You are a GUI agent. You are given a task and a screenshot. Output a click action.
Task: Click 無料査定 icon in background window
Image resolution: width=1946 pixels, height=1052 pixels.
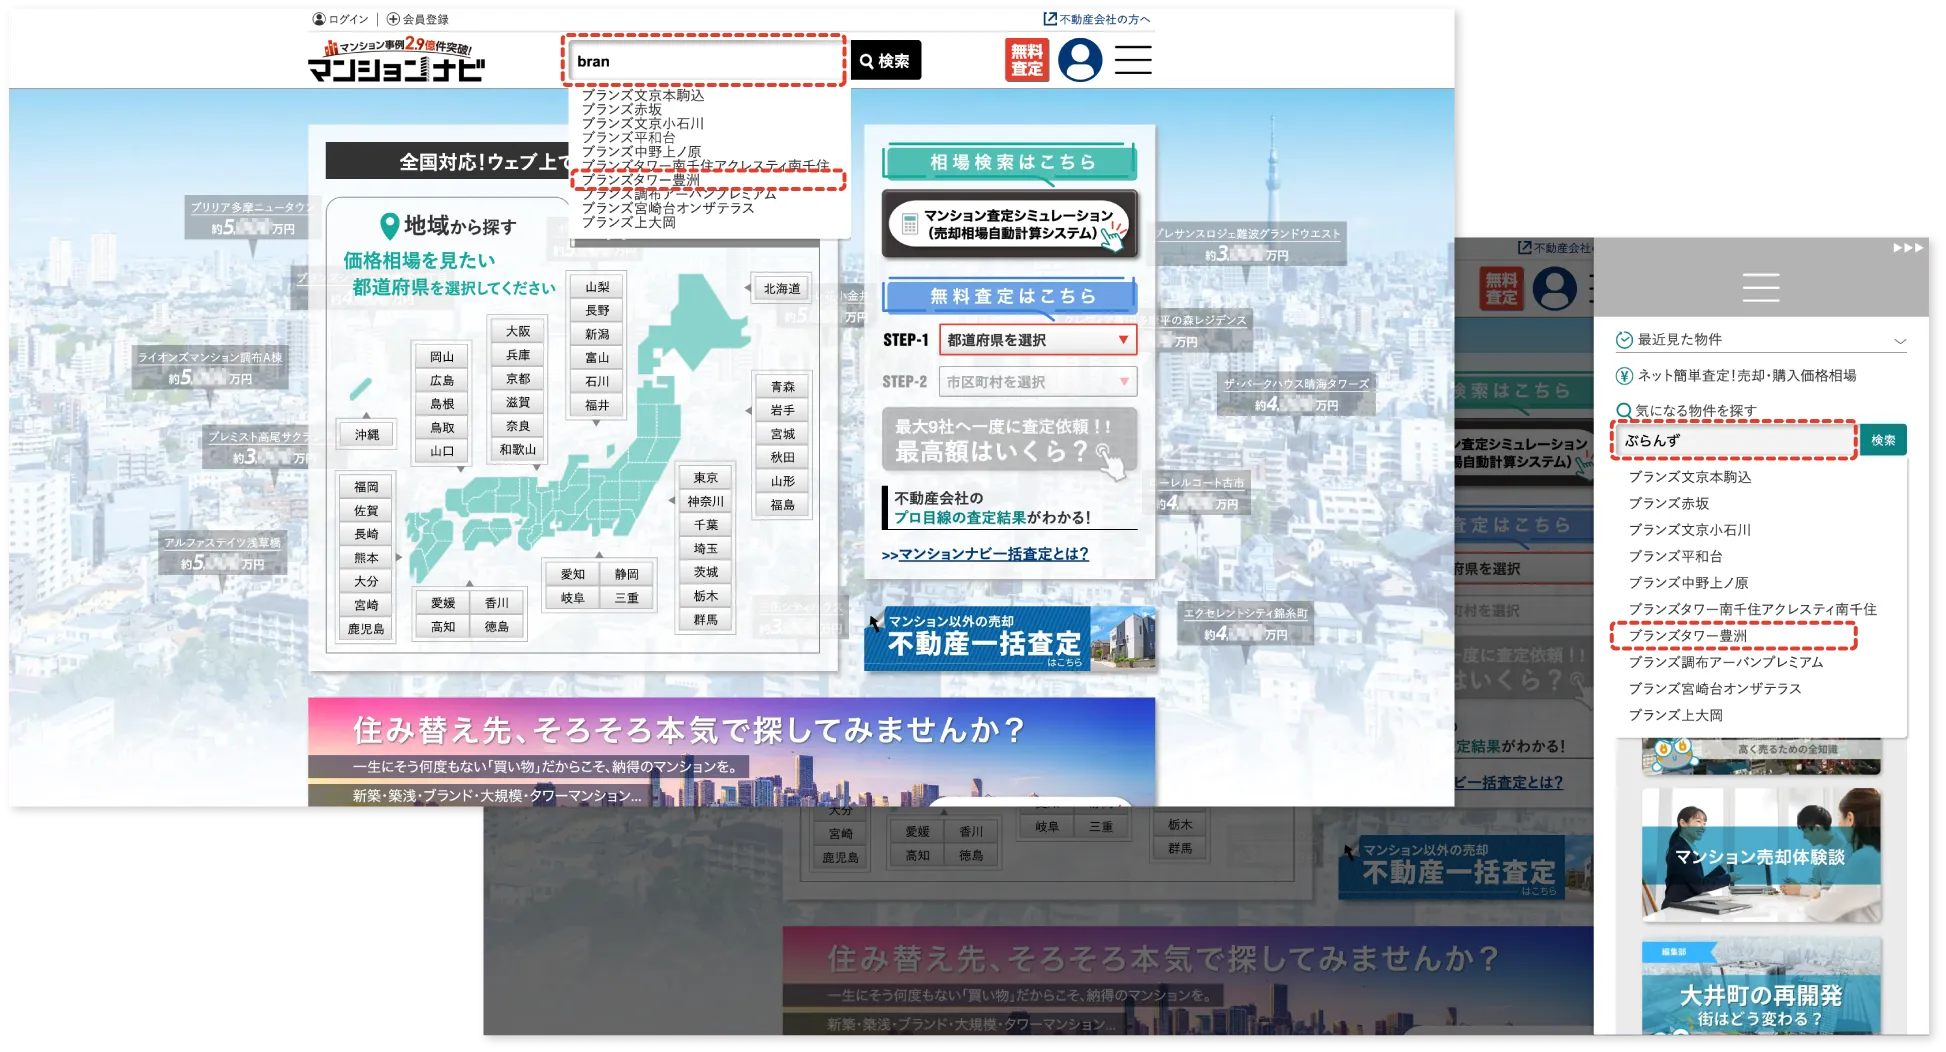click(x=1500, y=289)
